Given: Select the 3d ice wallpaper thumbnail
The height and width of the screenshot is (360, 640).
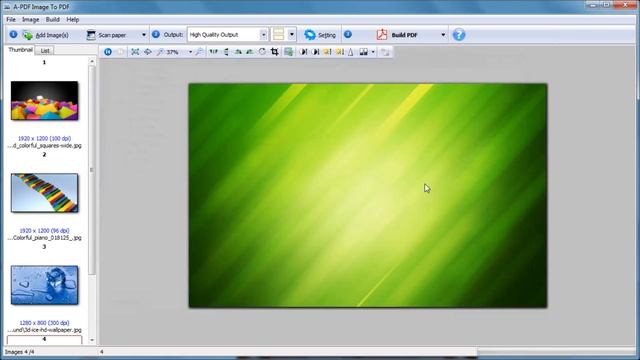Looking at the screenshot, I should (x=44, y=285).
